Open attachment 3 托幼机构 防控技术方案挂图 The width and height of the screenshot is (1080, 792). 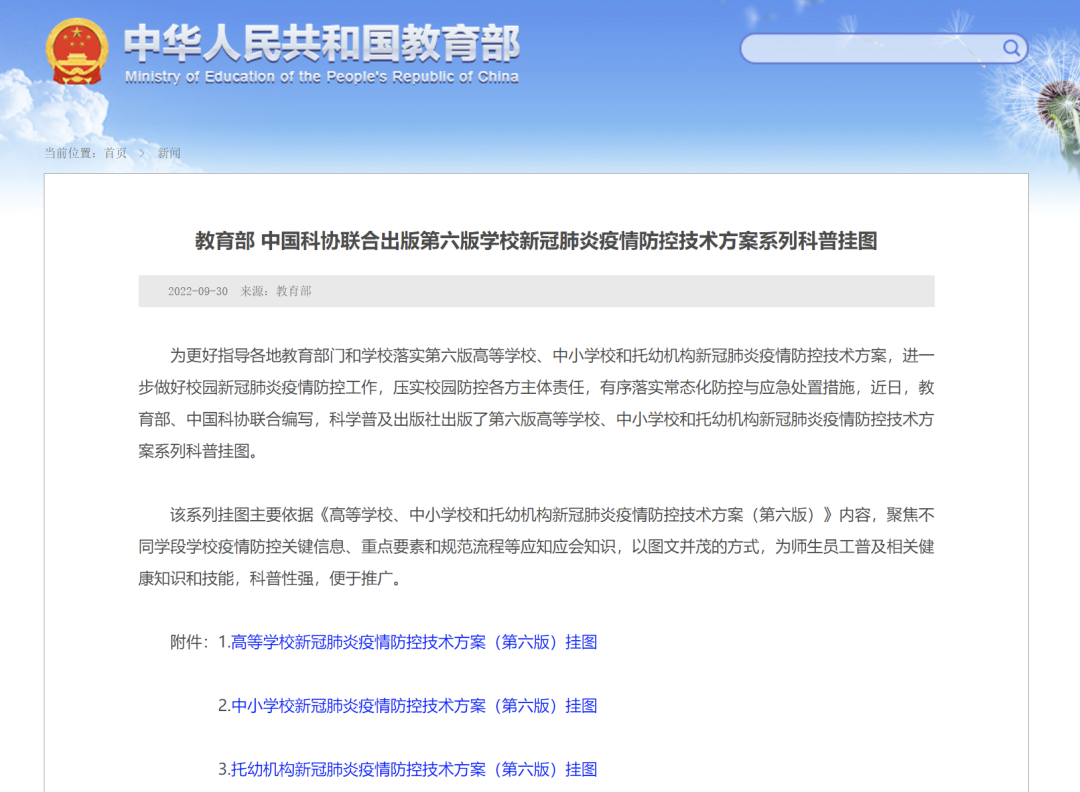click(414, 769)
